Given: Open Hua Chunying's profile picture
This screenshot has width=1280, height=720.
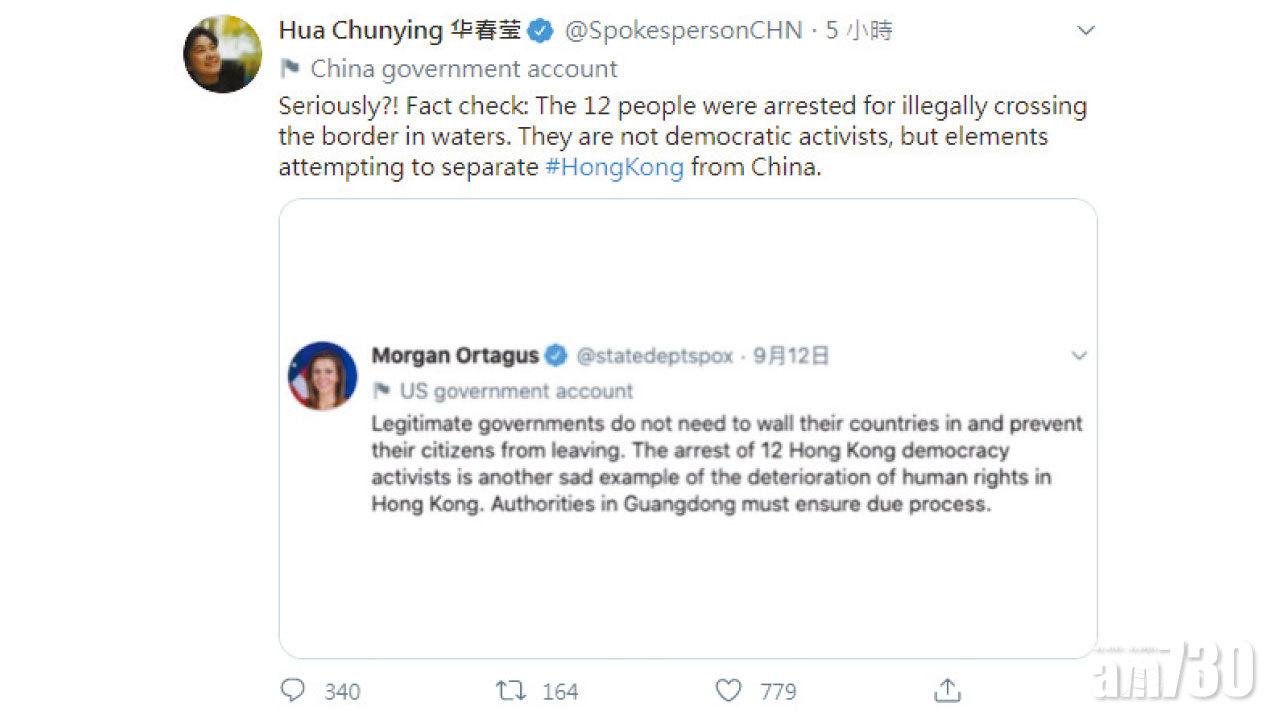Looking at the screenshot, I should click(x=222, y=54).
